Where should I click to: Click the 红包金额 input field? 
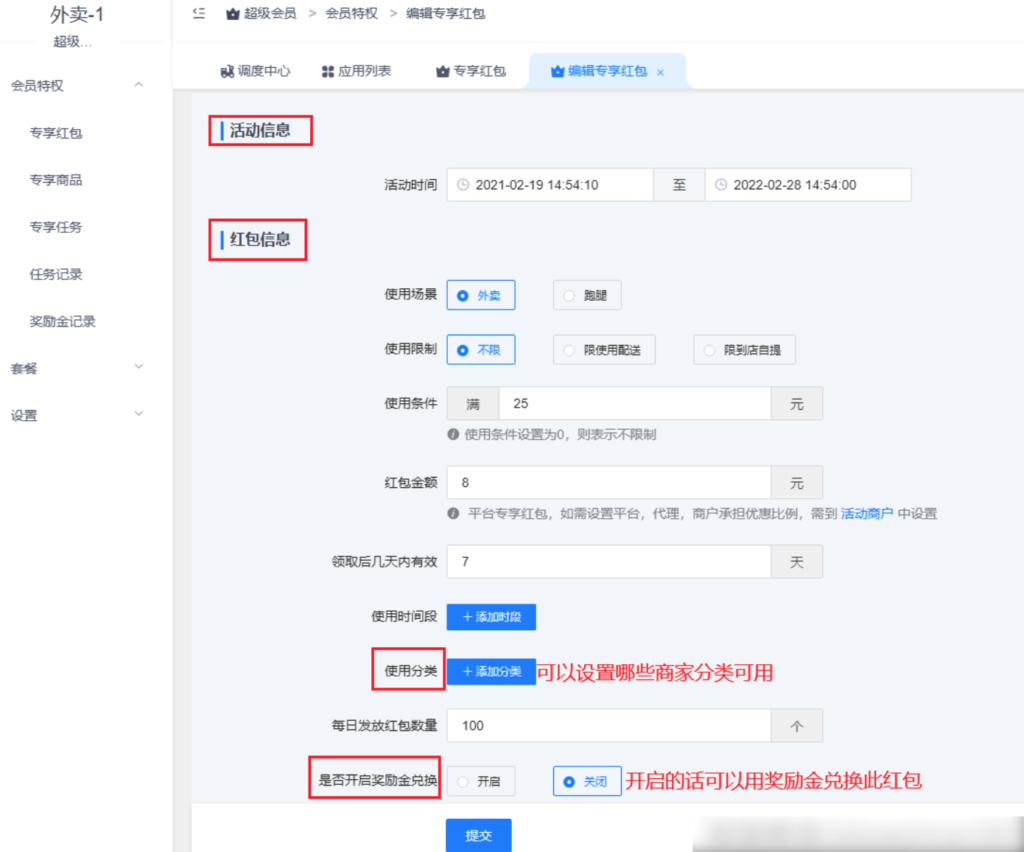click(610, 482)
